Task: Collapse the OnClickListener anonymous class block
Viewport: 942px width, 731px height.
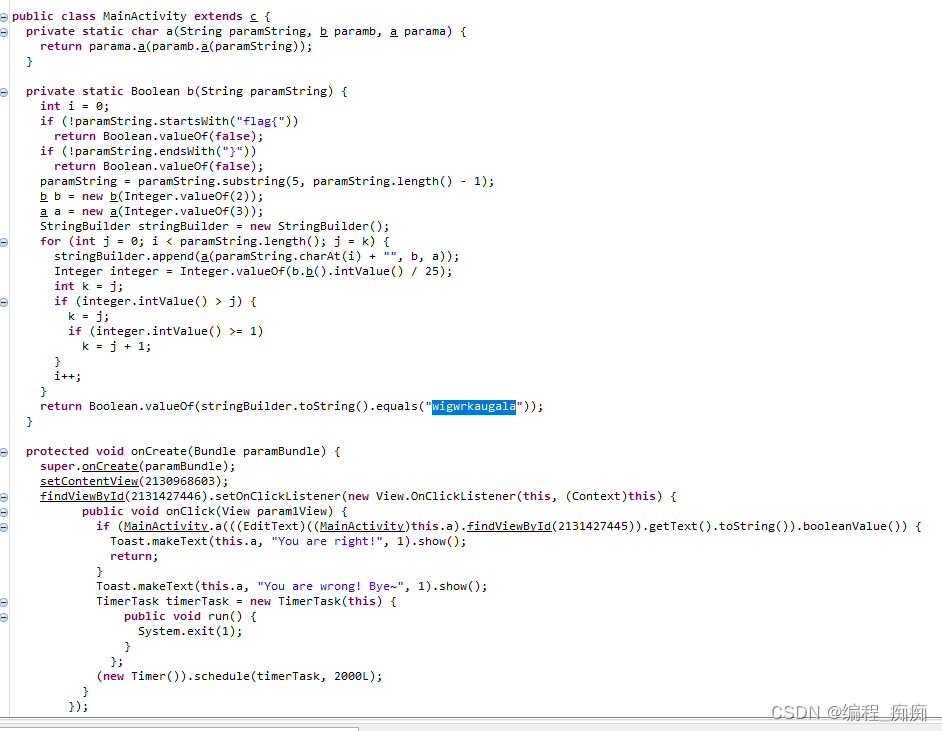Action: (5, 496)
